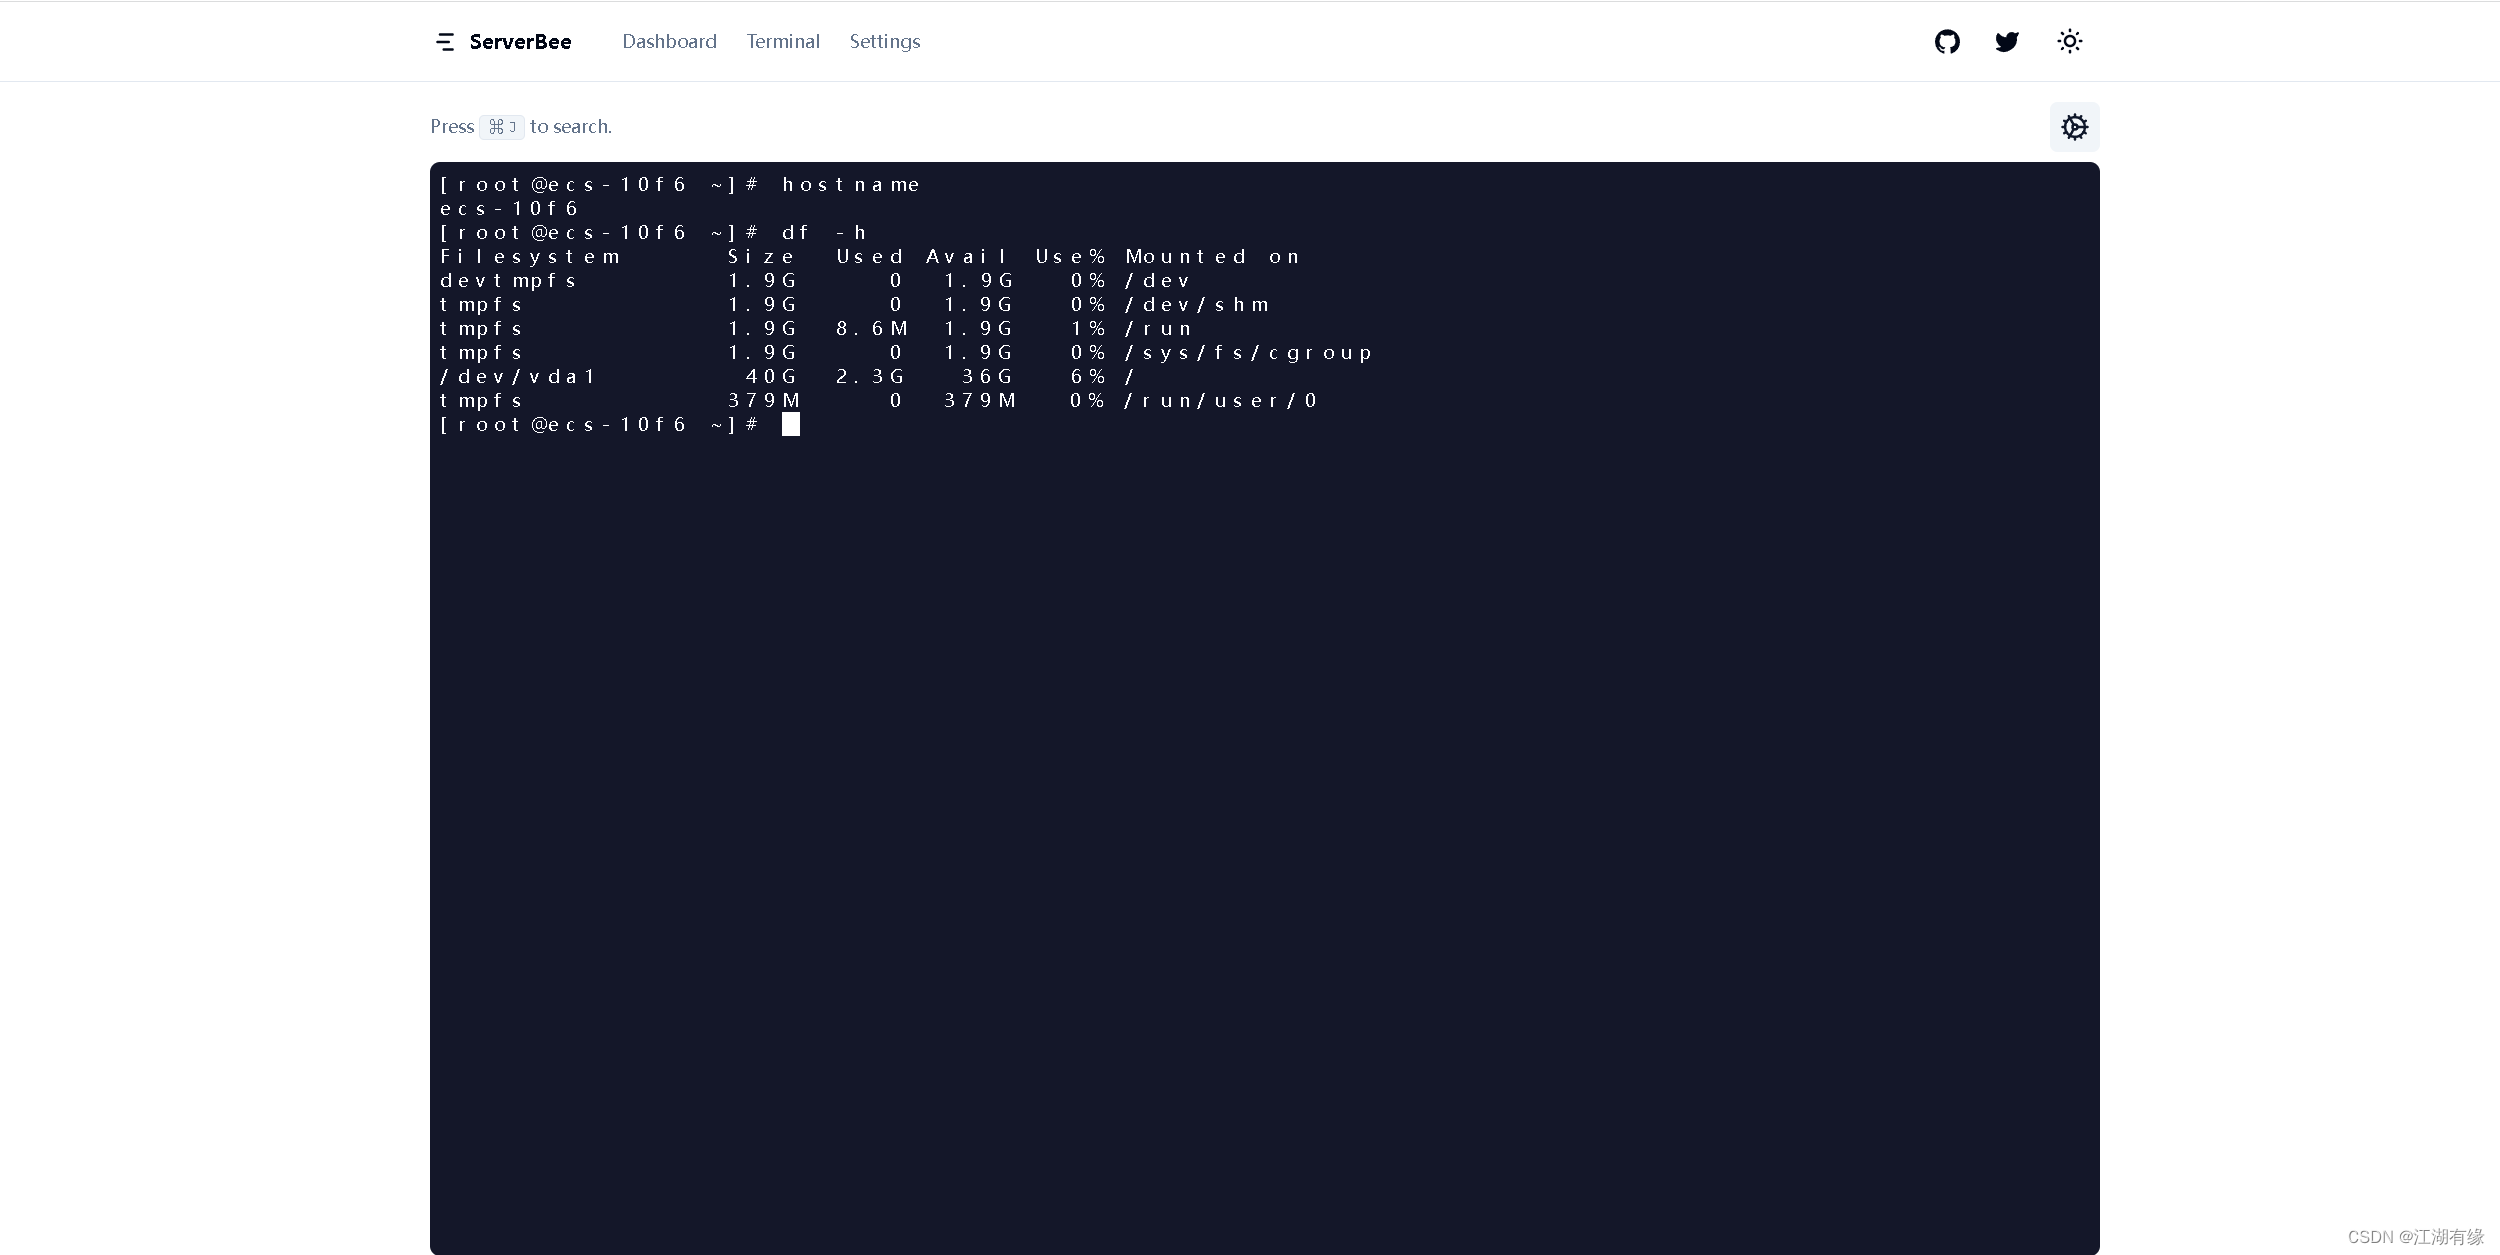Click the /dev/vda1 filesystem row
2500x1255 pixels.
click(x=518, y=377)
